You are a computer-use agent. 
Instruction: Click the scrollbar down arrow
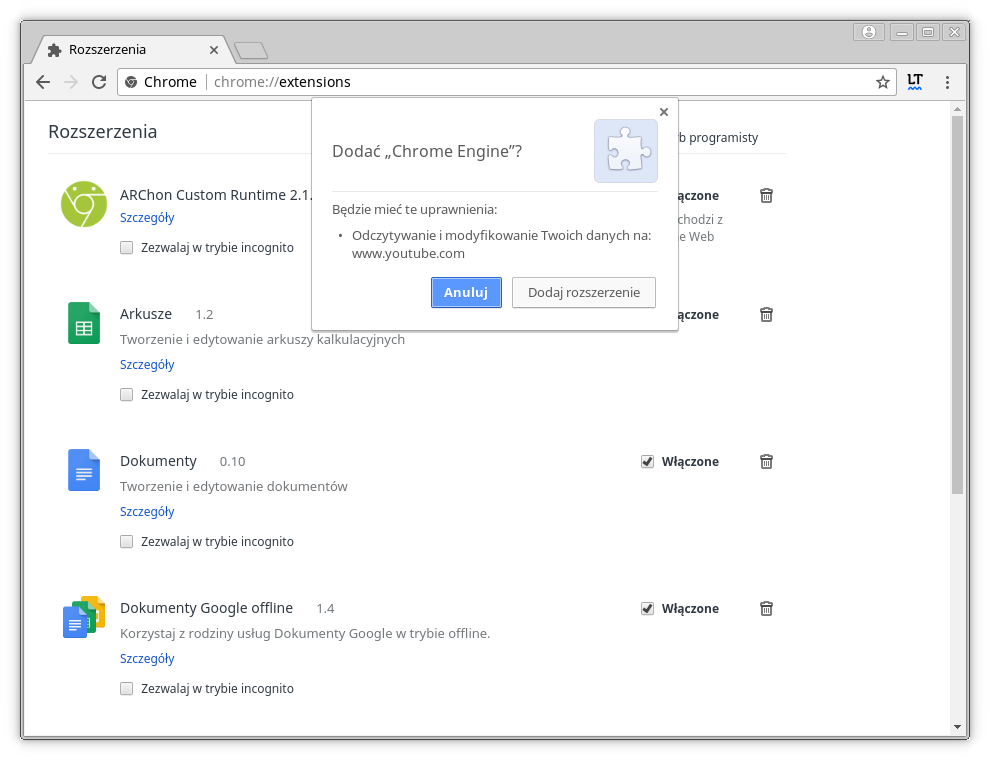pyautogui.click(x=957, y=728)
